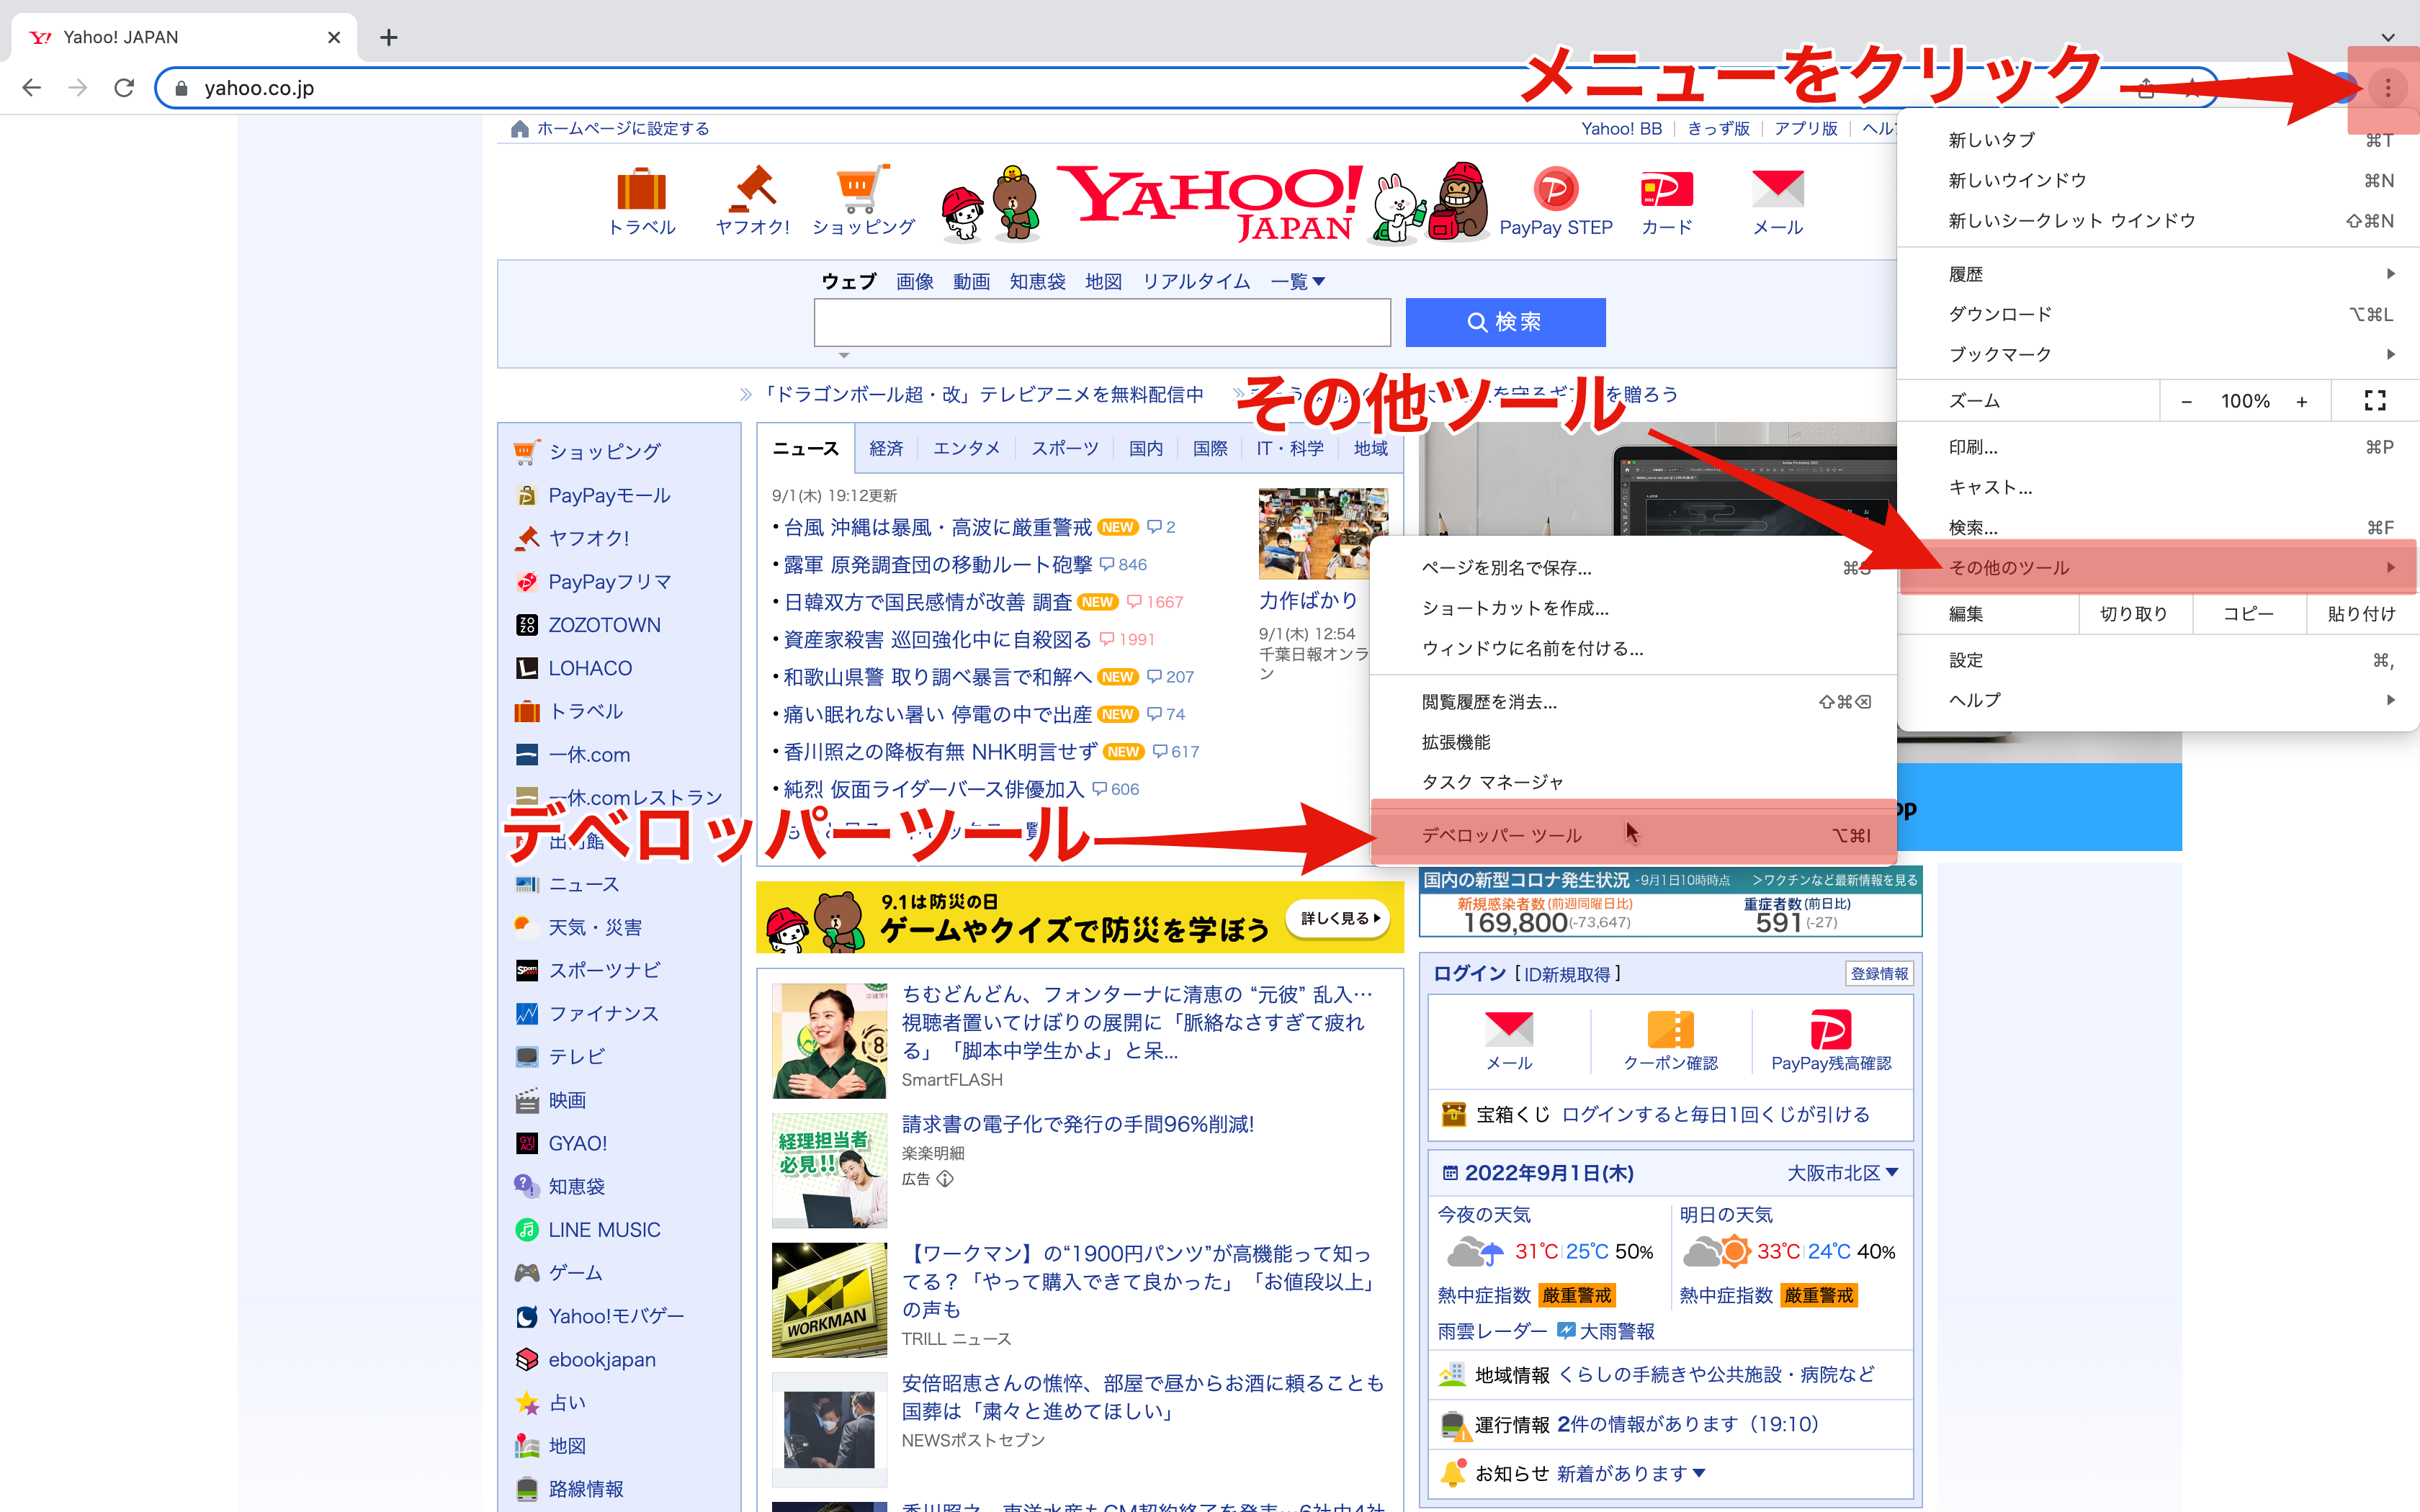This screenshot has width=2420, height=1512.
Task: Switch to the 経済 news tab
Action: click(x=886, y=449)
